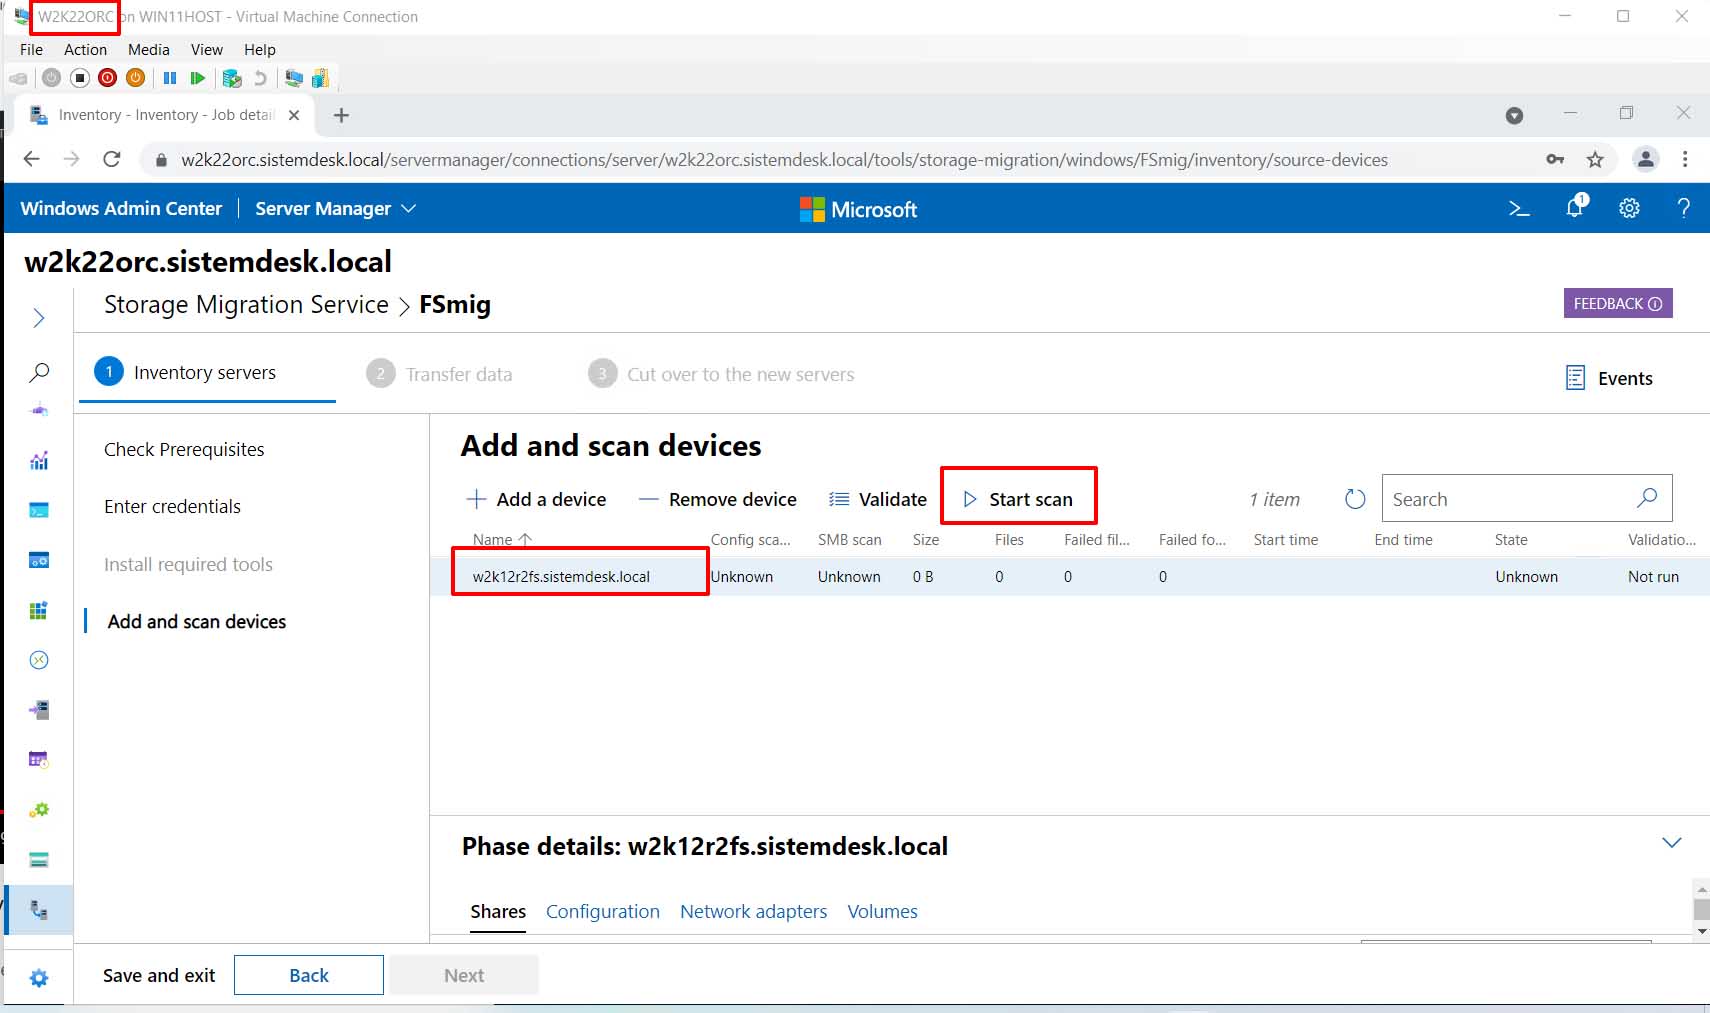
Task: Open the browser profile icon
Action: point(1645,159)
